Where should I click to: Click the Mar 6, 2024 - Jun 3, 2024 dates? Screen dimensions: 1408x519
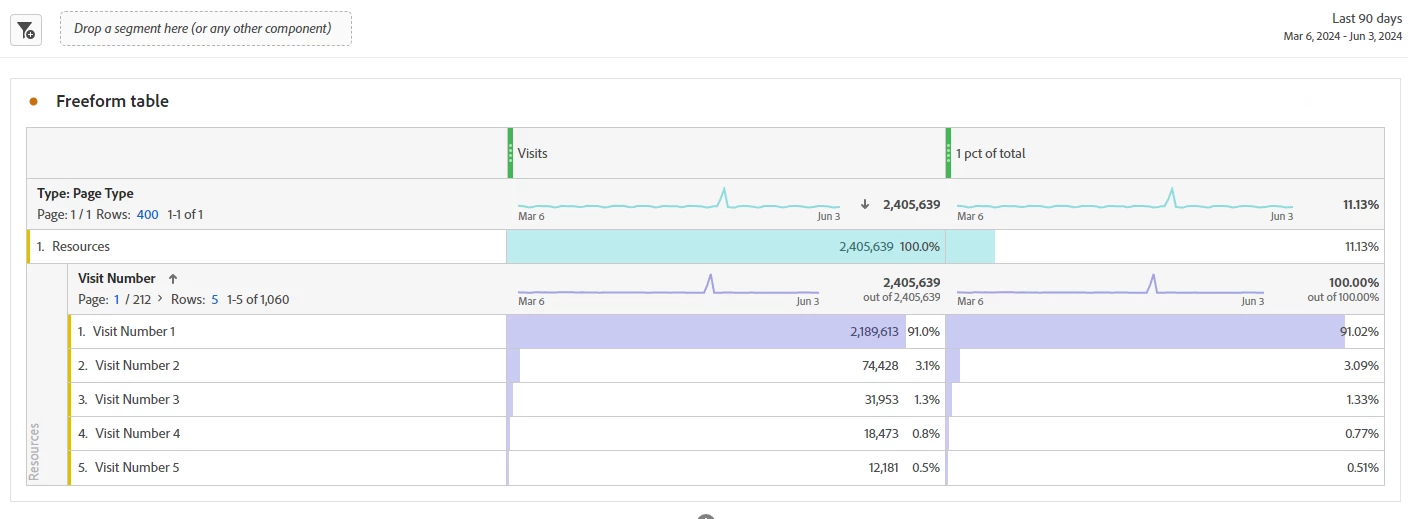click(x=1343, y=36)
